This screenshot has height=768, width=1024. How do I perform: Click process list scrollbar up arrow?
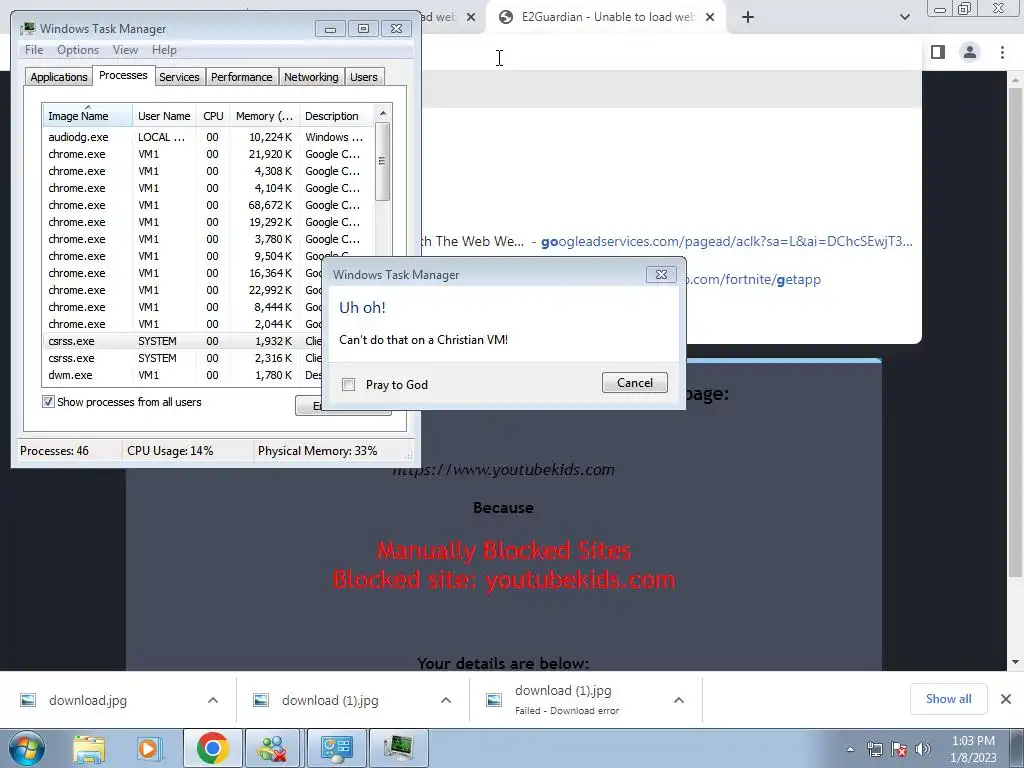coord(383,113)
